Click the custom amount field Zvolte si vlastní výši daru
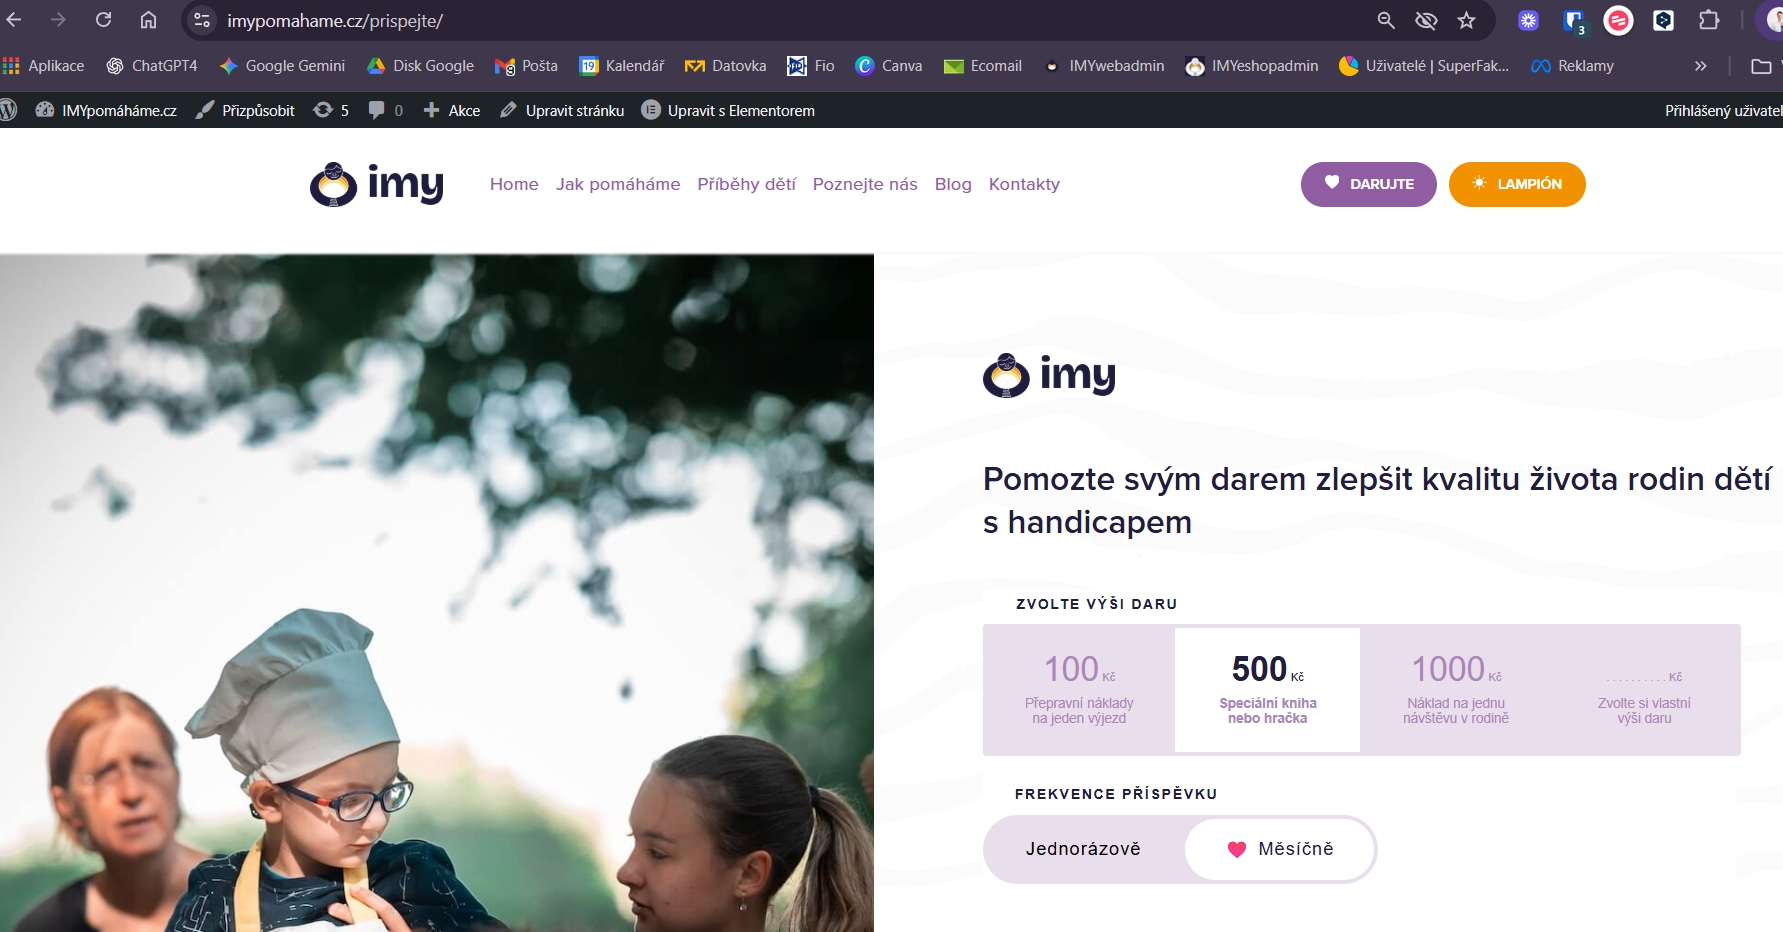Image resolution: width=1783 pixels, height=932 pixels. pos(1644,689)
